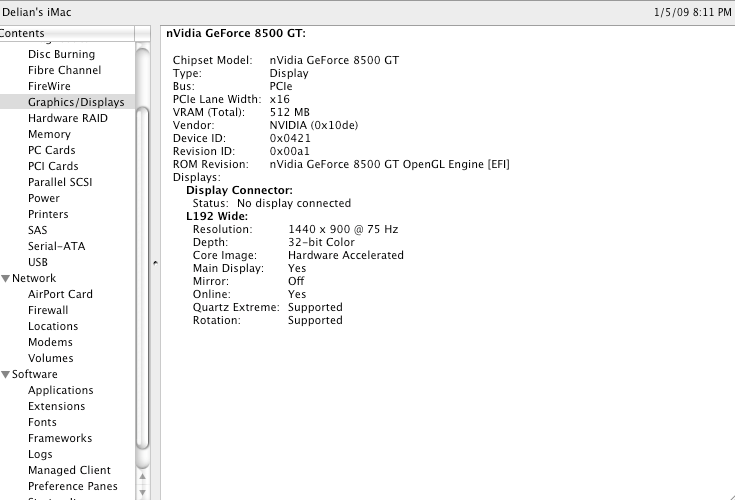Click the Device ID value 0x0421
This screenshot has width=735, height=500.
pos(290,138)
